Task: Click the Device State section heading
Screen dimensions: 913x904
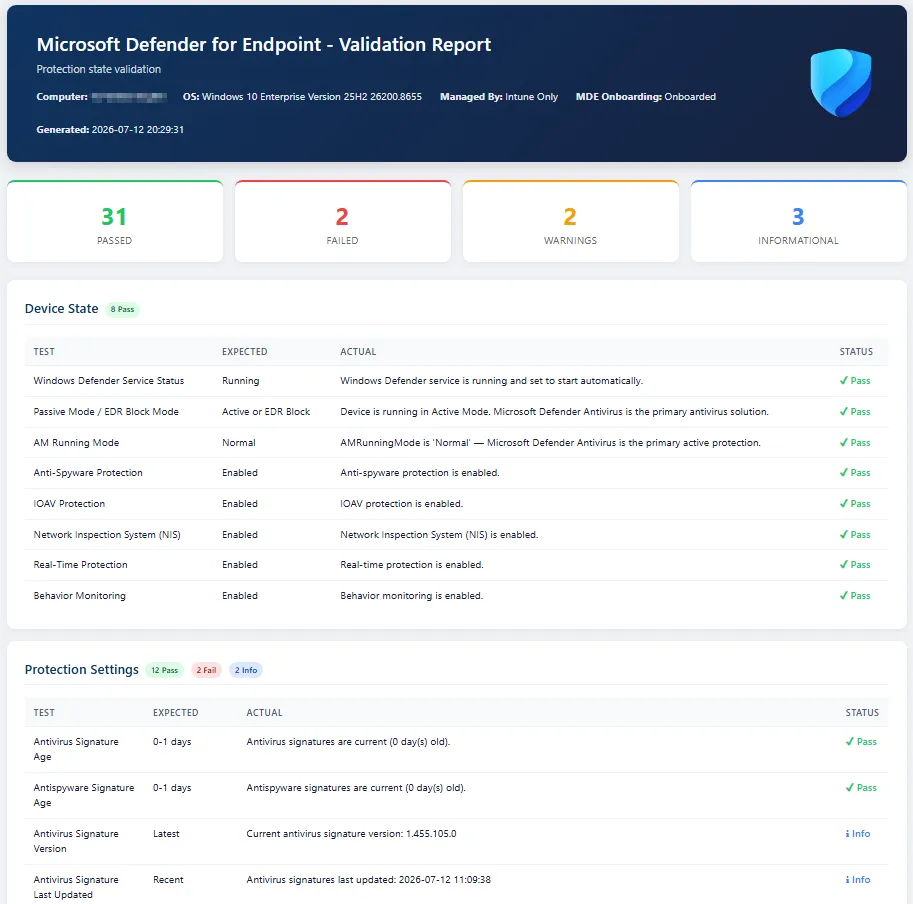Action: pyautogui.click(x=61, y=309)
